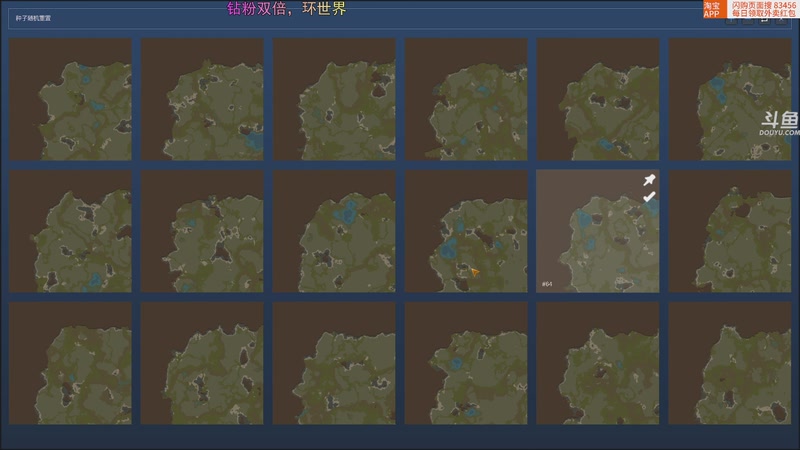Click the #64 label on the highlighted map
Viewport: 800px width, 450px height.
547,284
